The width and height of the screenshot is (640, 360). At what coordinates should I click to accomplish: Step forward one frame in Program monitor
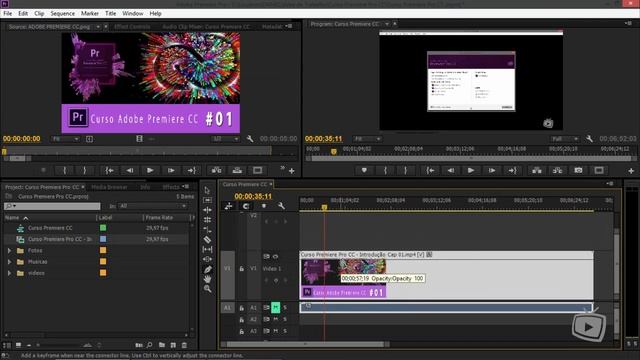click(492, 170)
